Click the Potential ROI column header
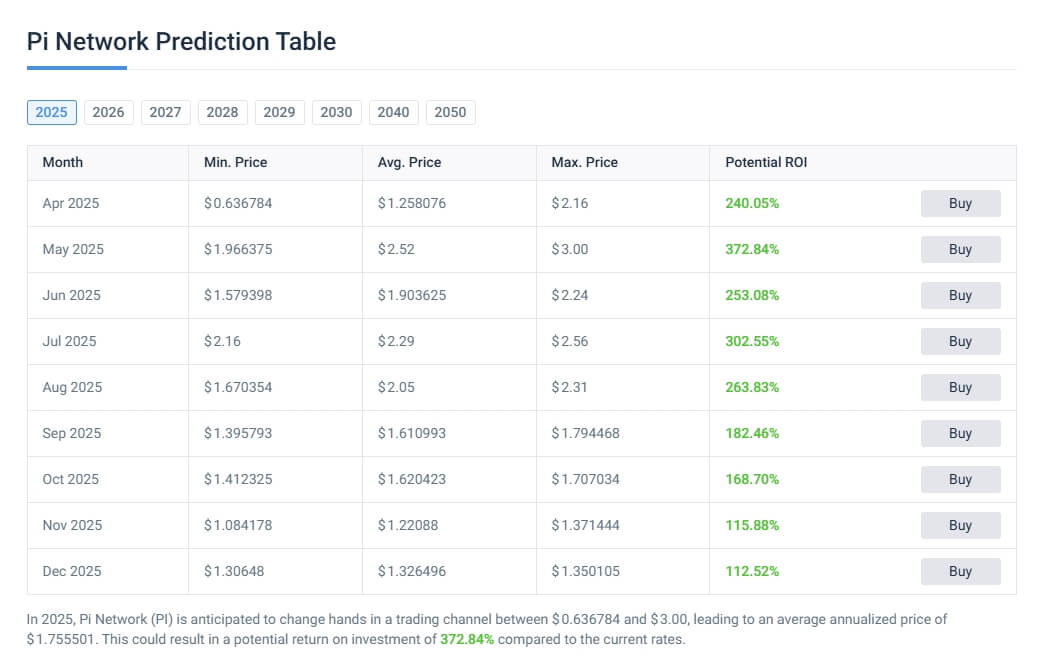1046x665 pixels. (x=766, y=162)
